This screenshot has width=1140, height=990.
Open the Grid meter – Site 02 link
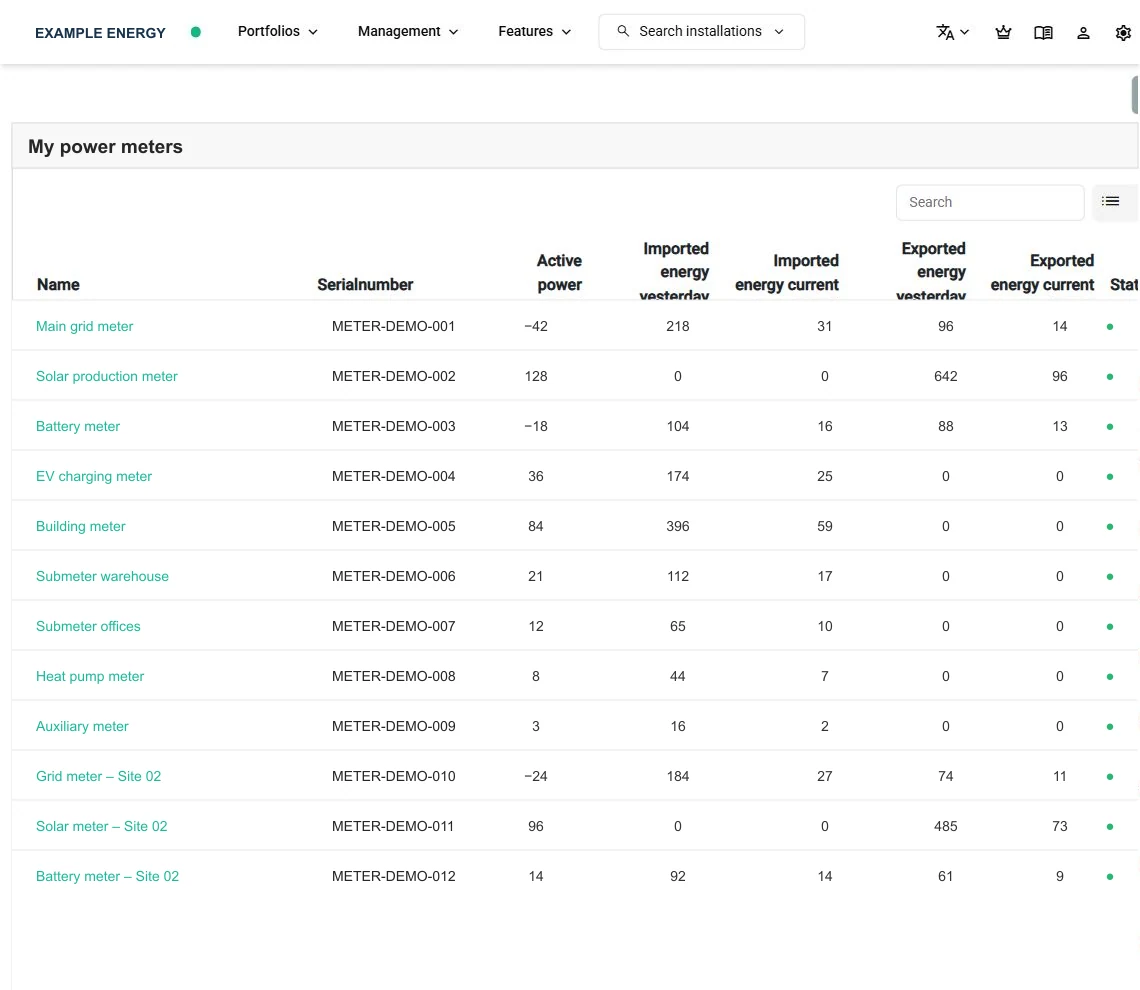click(98, 776)
